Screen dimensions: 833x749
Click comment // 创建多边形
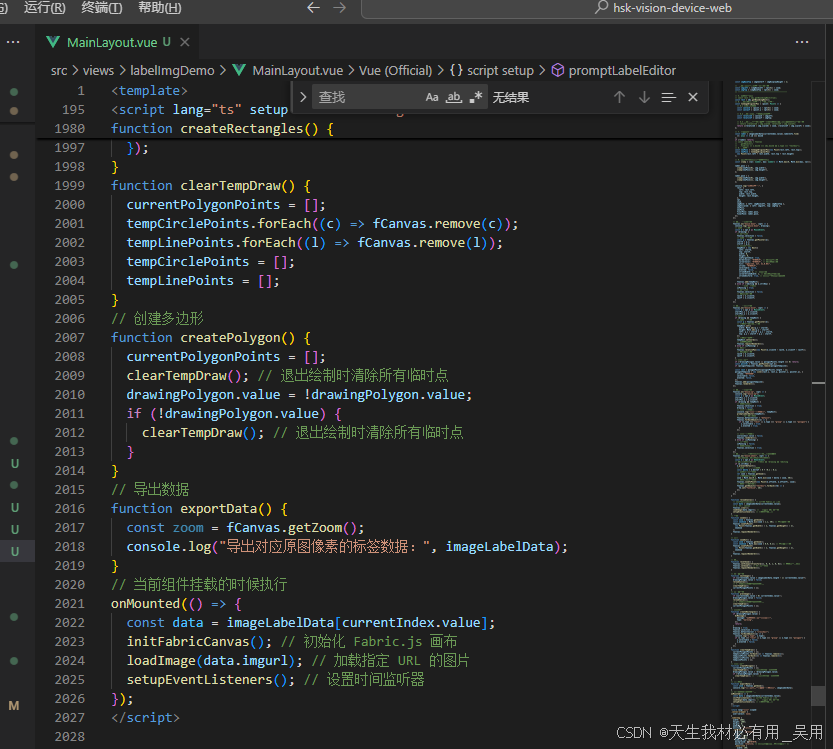(x=157, y=319)
